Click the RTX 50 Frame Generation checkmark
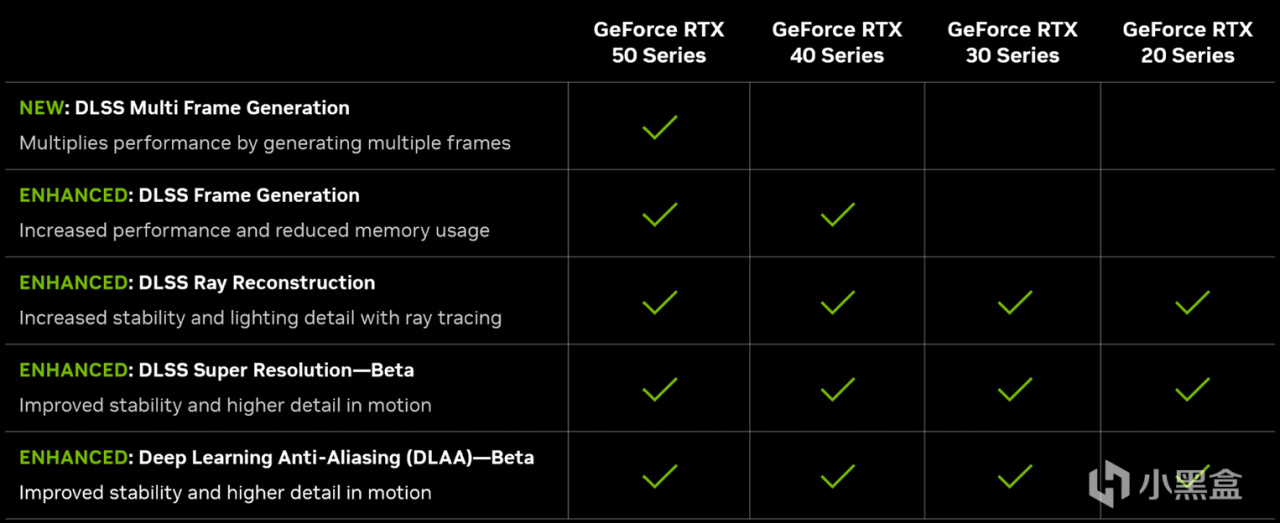 pos(659,214)
